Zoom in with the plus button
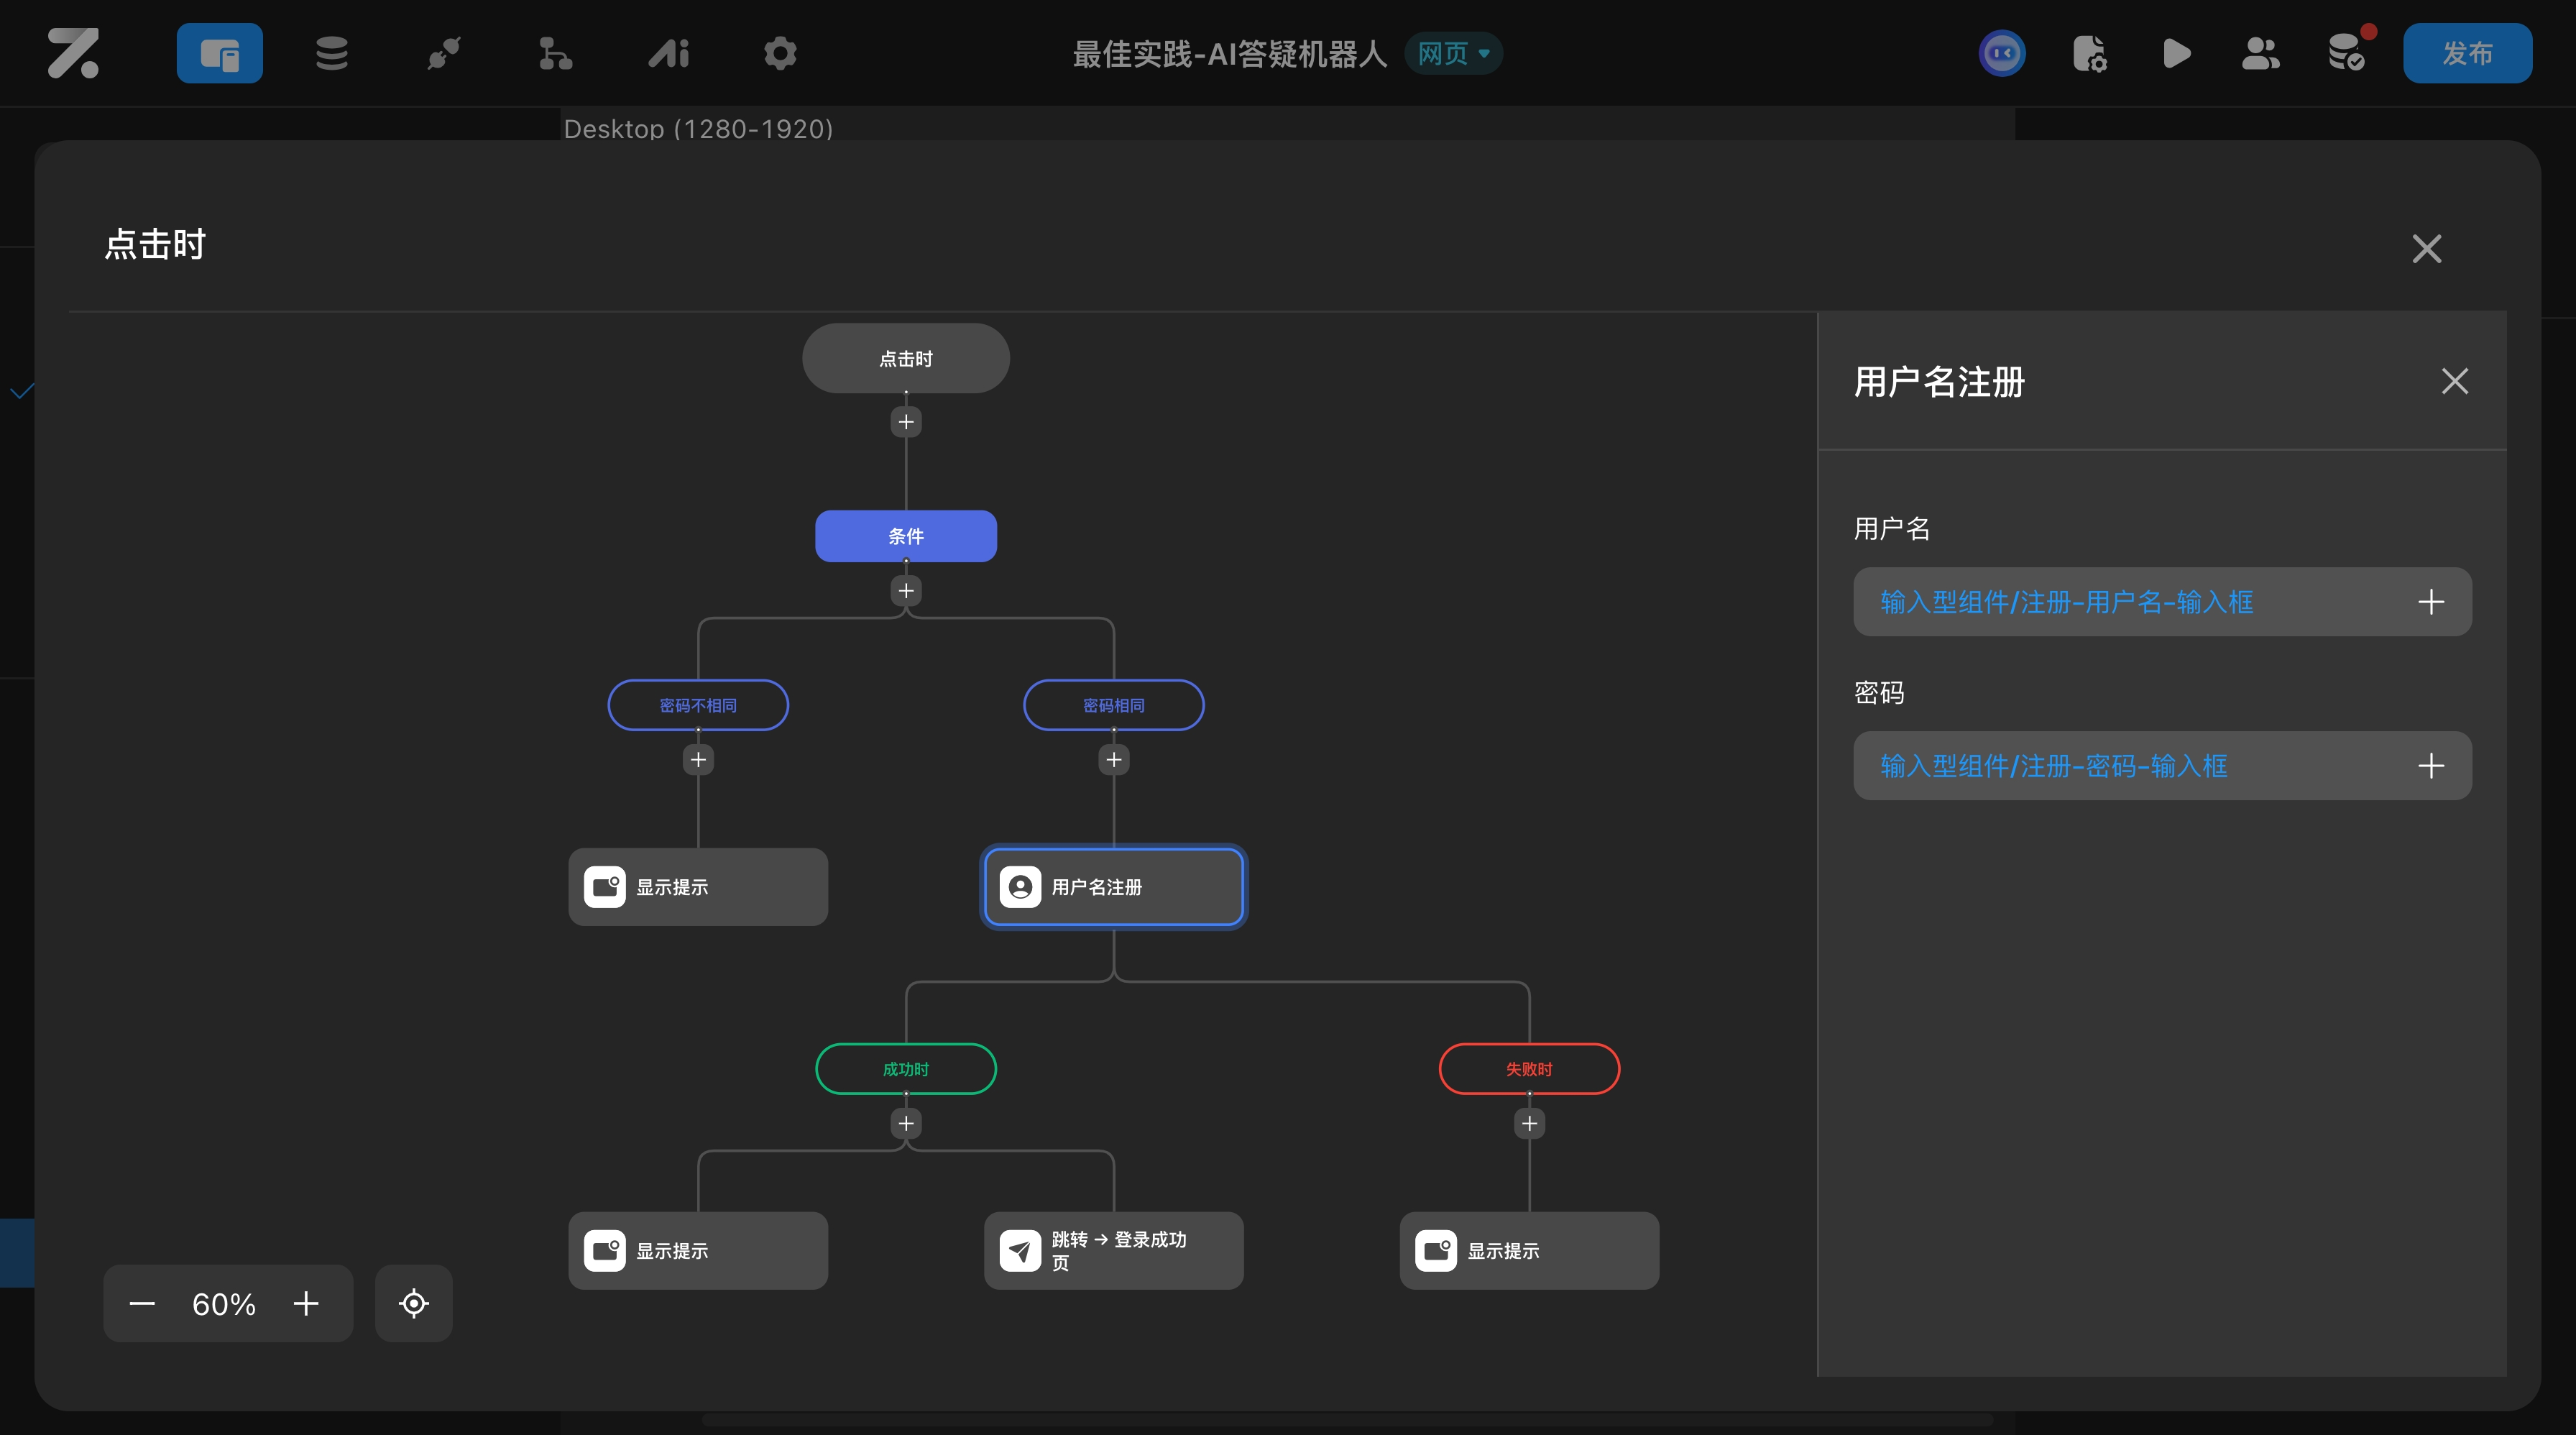 (x=306, y=1303)
